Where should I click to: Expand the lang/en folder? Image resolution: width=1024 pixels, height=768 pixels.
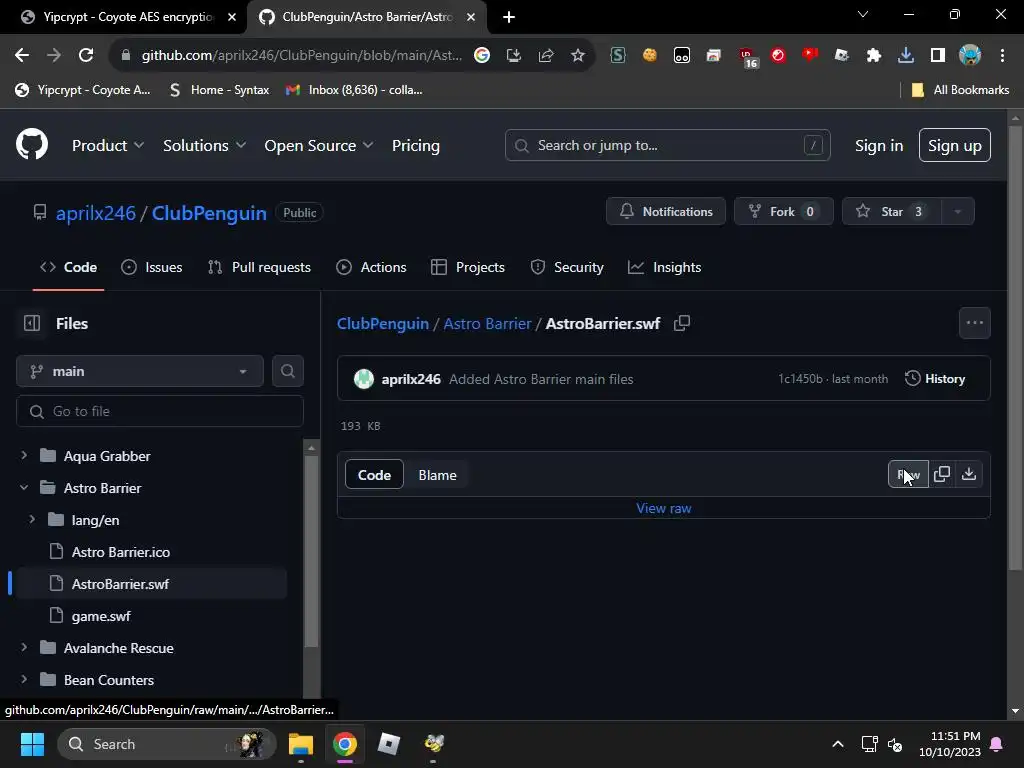coord(32,519)
